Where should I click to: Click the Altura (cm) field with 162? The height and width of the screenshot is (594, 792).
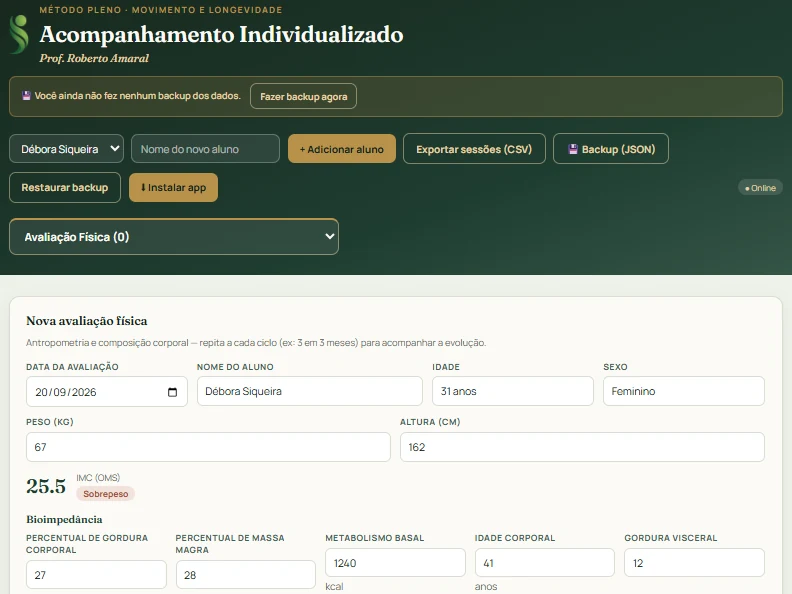(582, 447)
